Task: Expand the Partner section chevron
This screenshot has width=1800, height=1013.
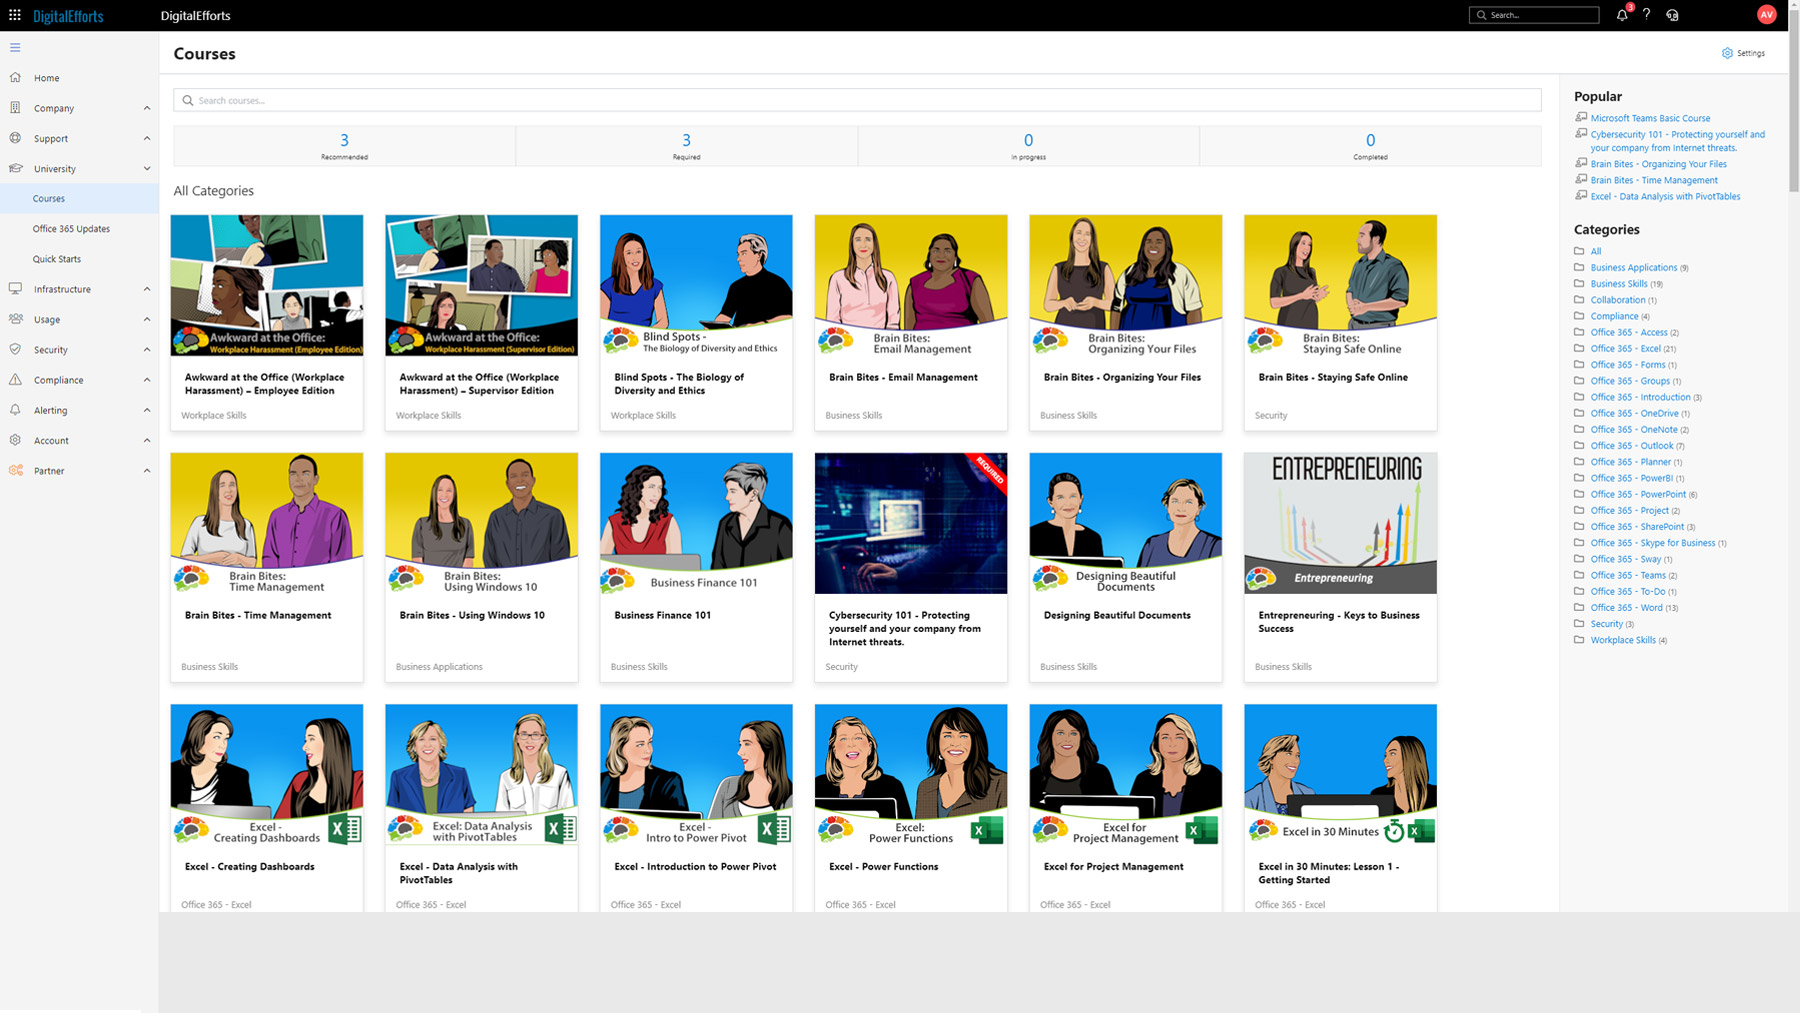Action: pos(147,471)
